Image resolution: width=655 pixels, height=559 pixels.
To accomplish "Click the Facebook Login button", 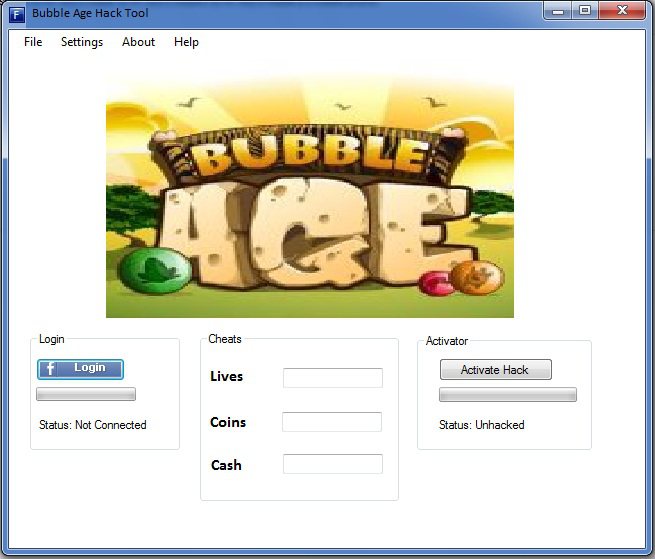I will point(80,369).
